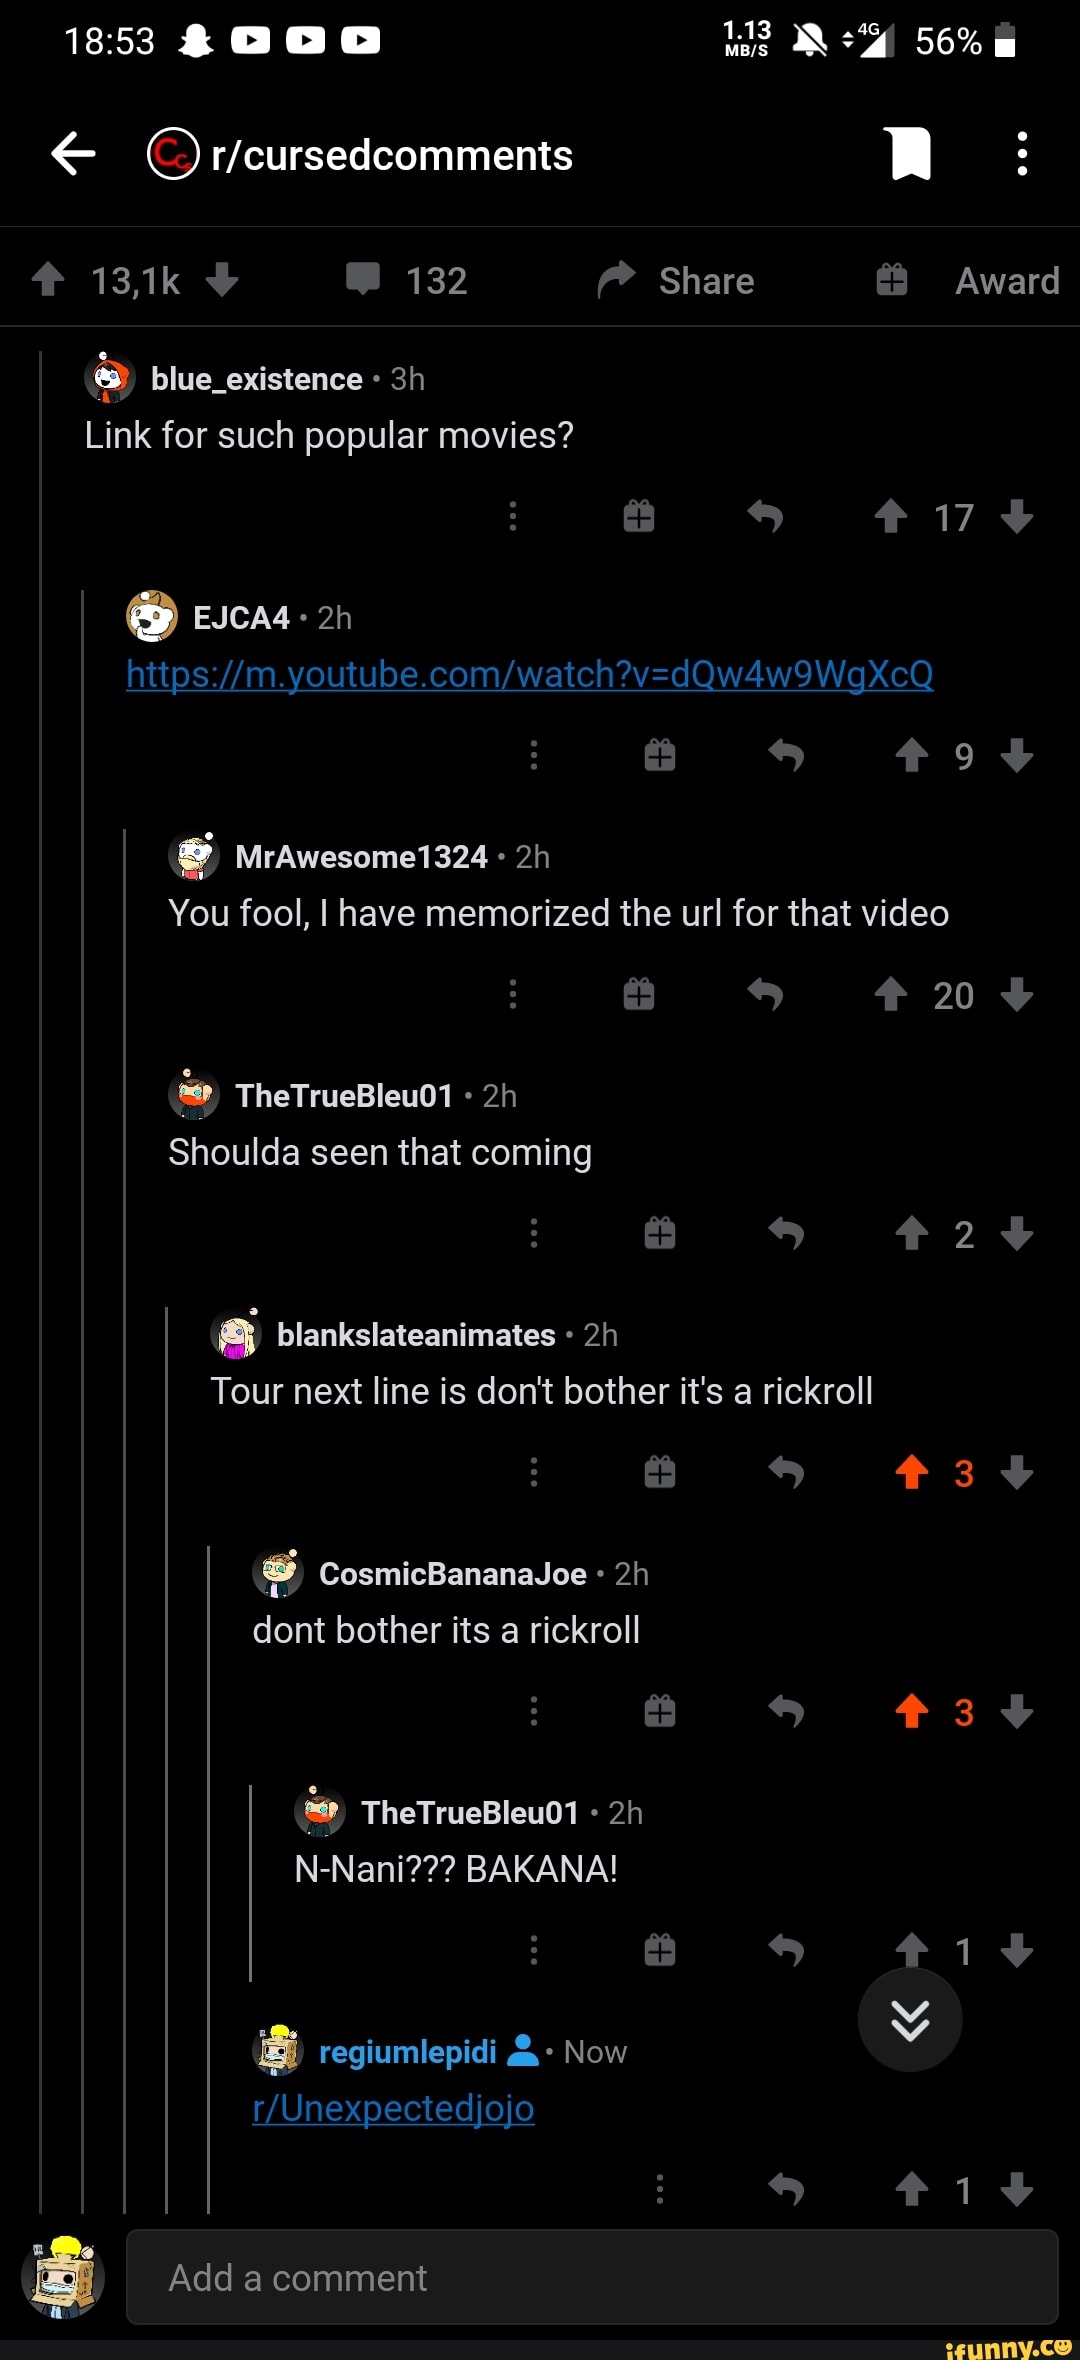Open the YouTube link from EJCA4
The width and height of the screenshot is (1080, 2360).
(x=530, y=675)
